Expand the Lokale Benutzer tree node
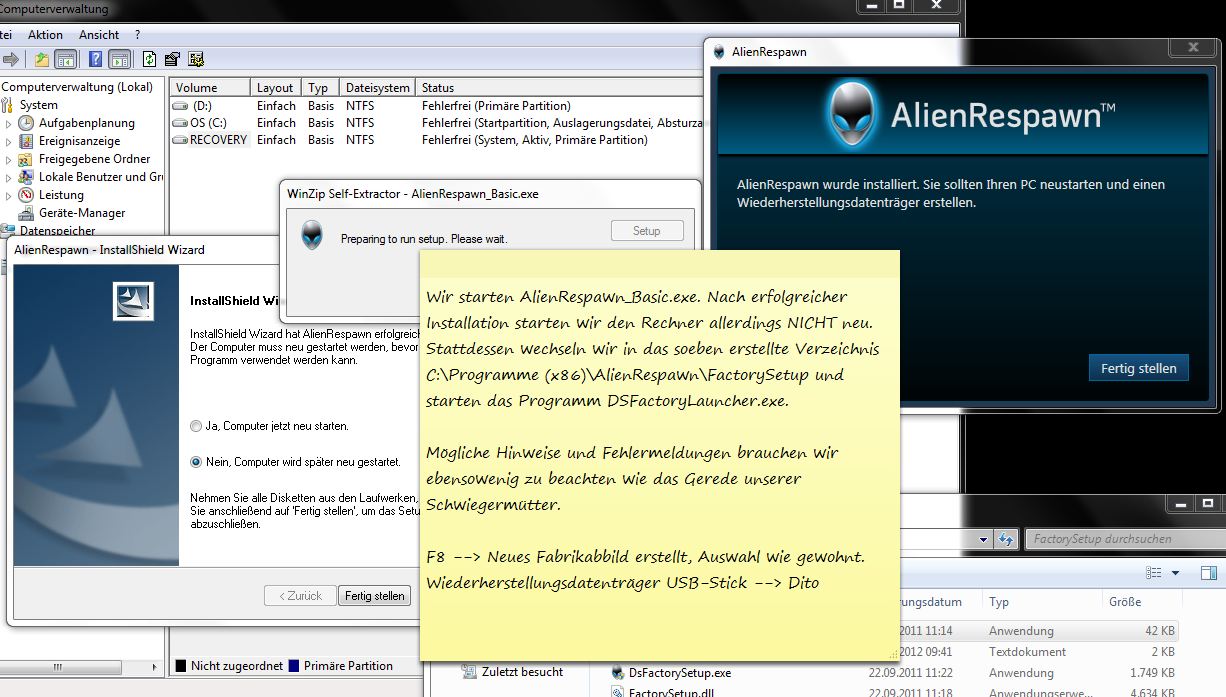 pos(9,177)
